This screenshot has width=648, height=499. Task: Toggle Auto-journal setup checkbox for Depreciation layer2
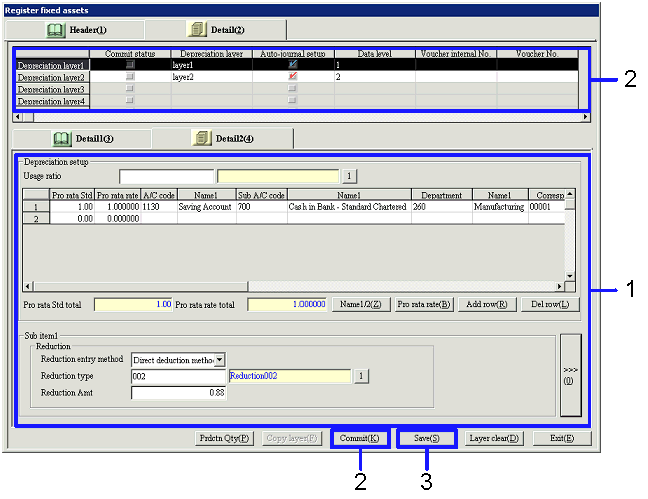coord(292,76)
